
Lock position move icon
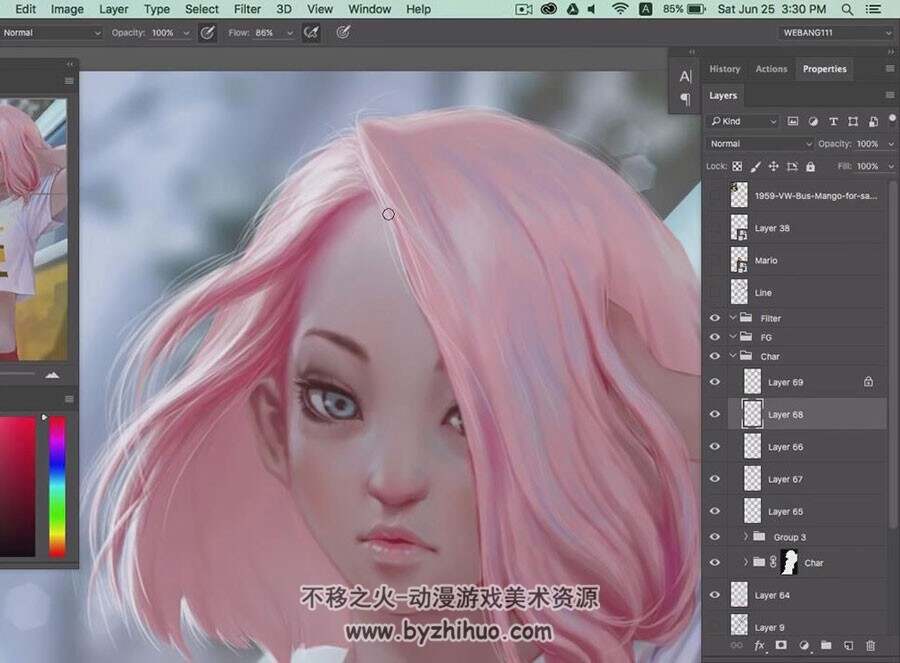click(x=774, y=166)
